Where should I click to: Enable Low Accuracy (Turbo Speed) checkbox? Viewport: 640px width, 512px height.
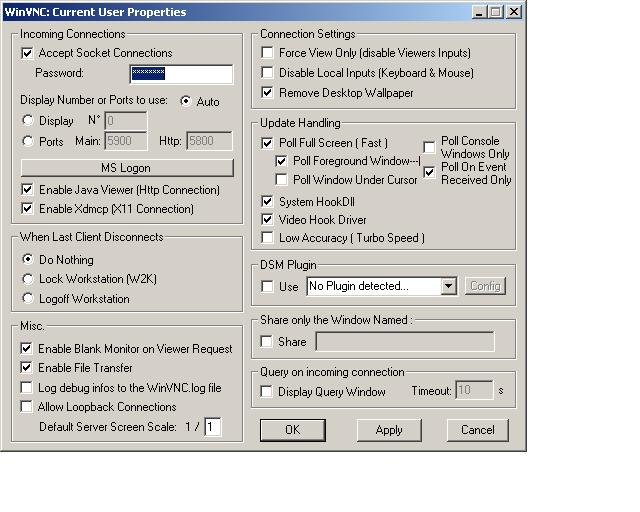pyautogui.click(x=267, y=238)
